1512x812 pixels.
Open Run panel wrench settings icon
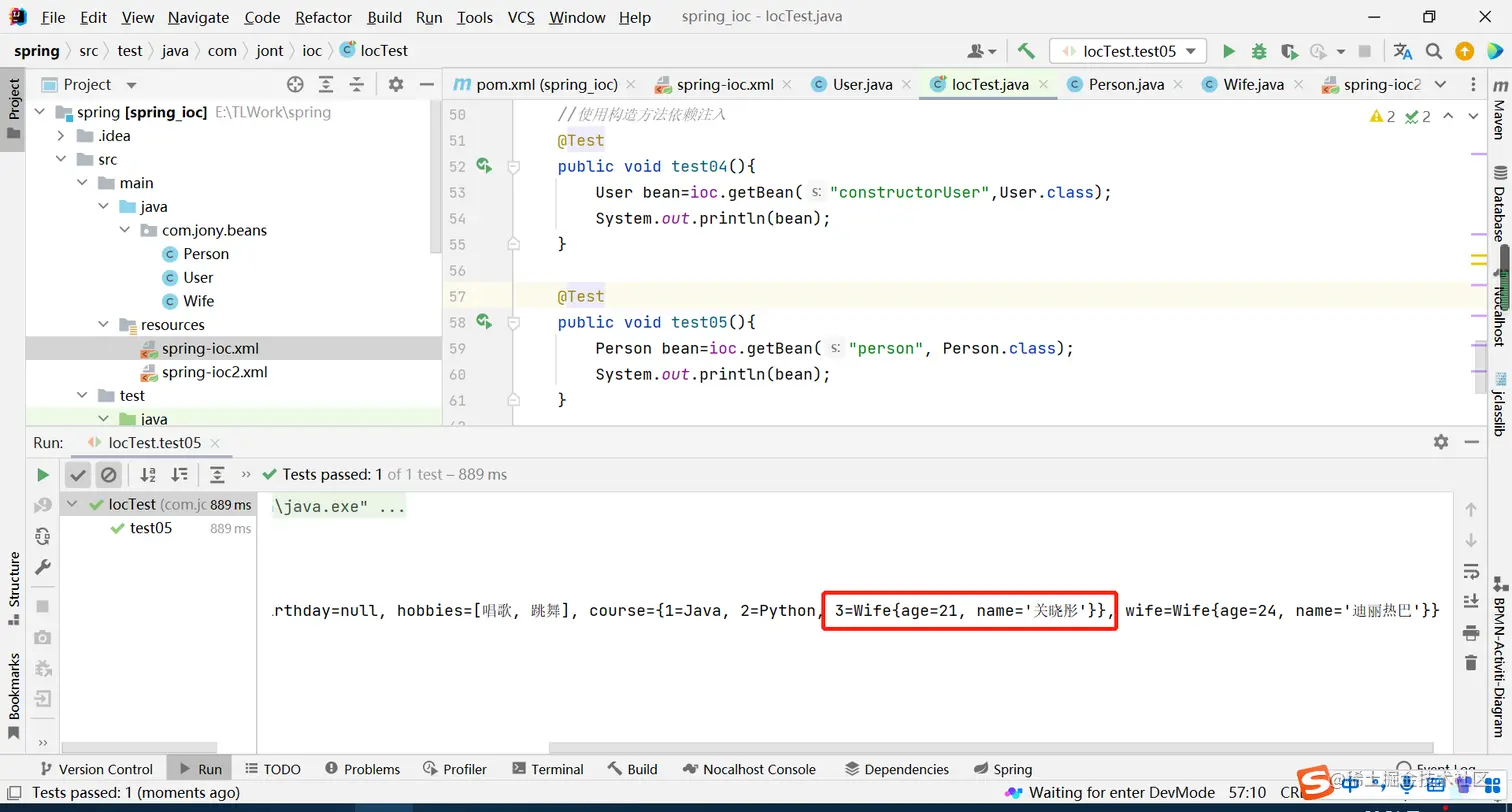click(x=42, y=567)
